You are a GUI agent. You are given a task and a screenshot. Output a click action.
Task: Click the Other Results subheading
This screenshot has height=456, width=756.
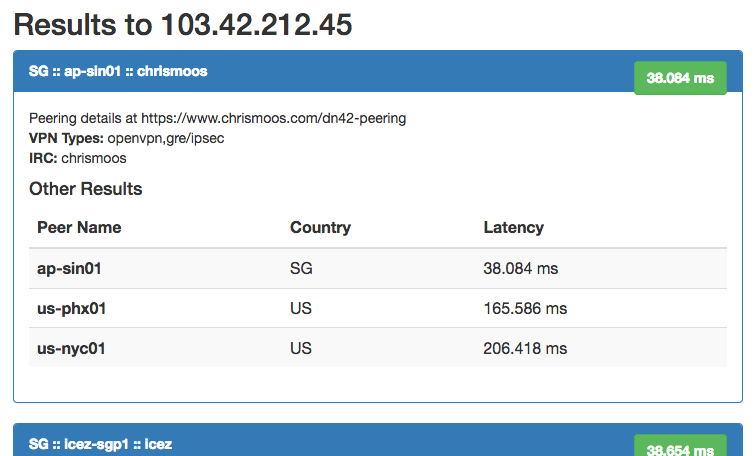(86, 189)
